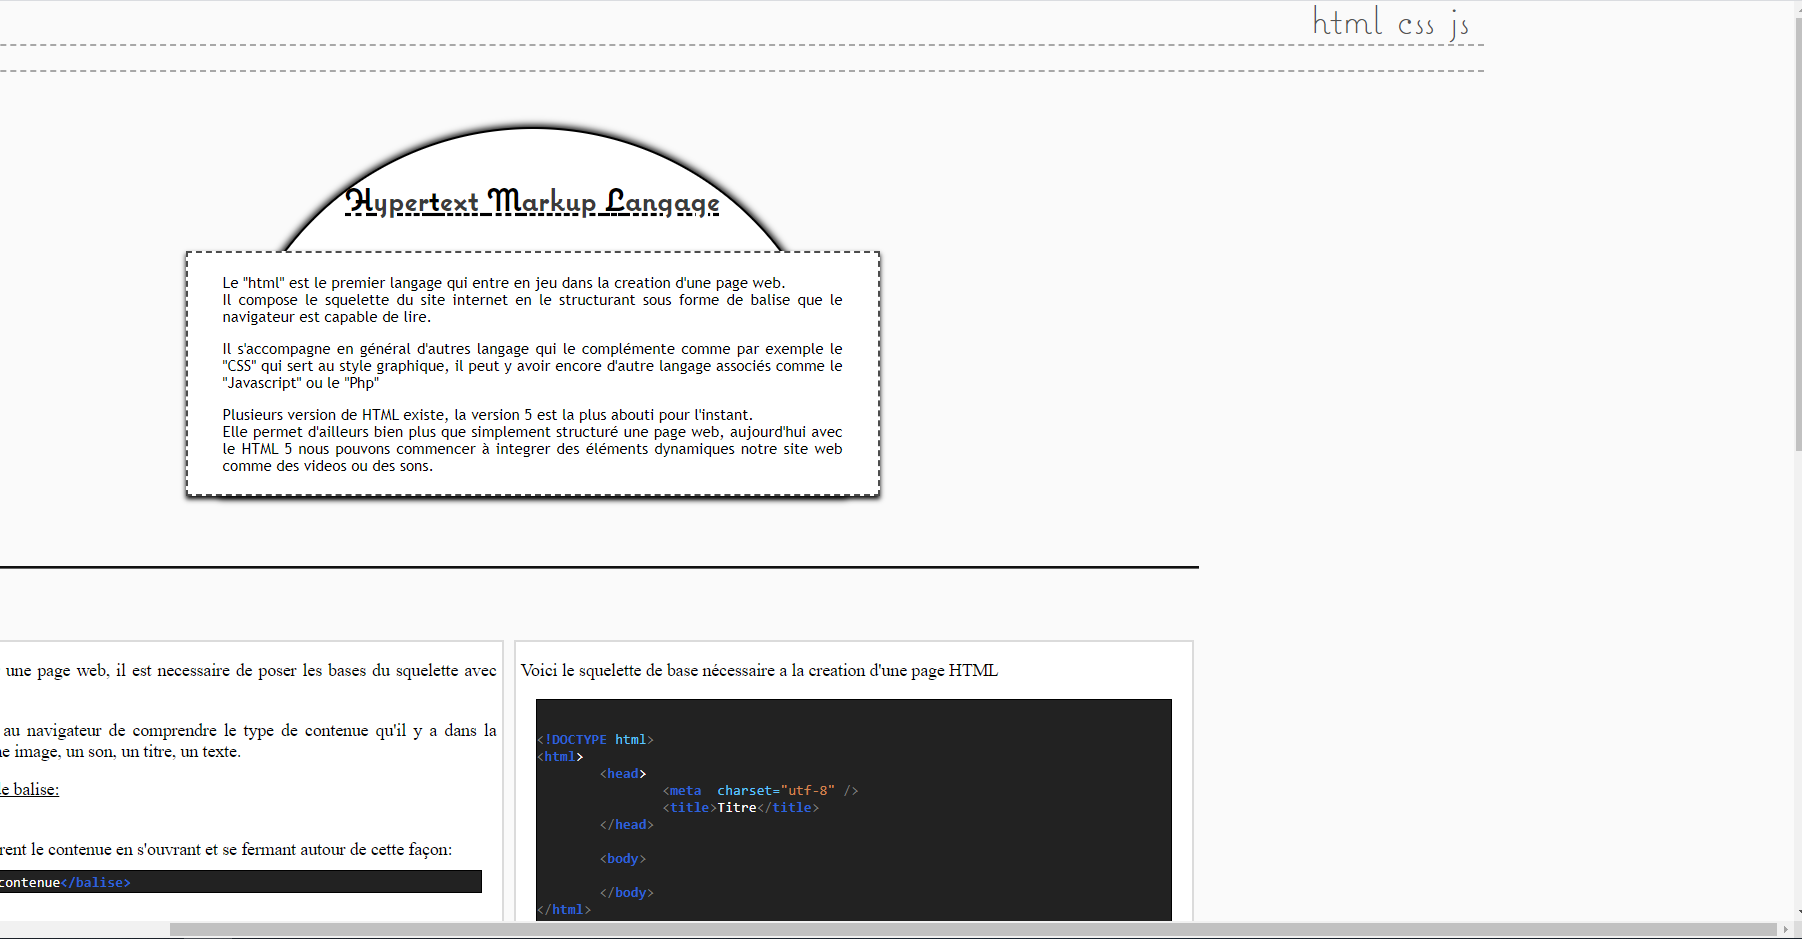Click the 'Voici le squelette de base' sentence
This screenshot has height=939, width=1802.
click(x=759, y=671)
